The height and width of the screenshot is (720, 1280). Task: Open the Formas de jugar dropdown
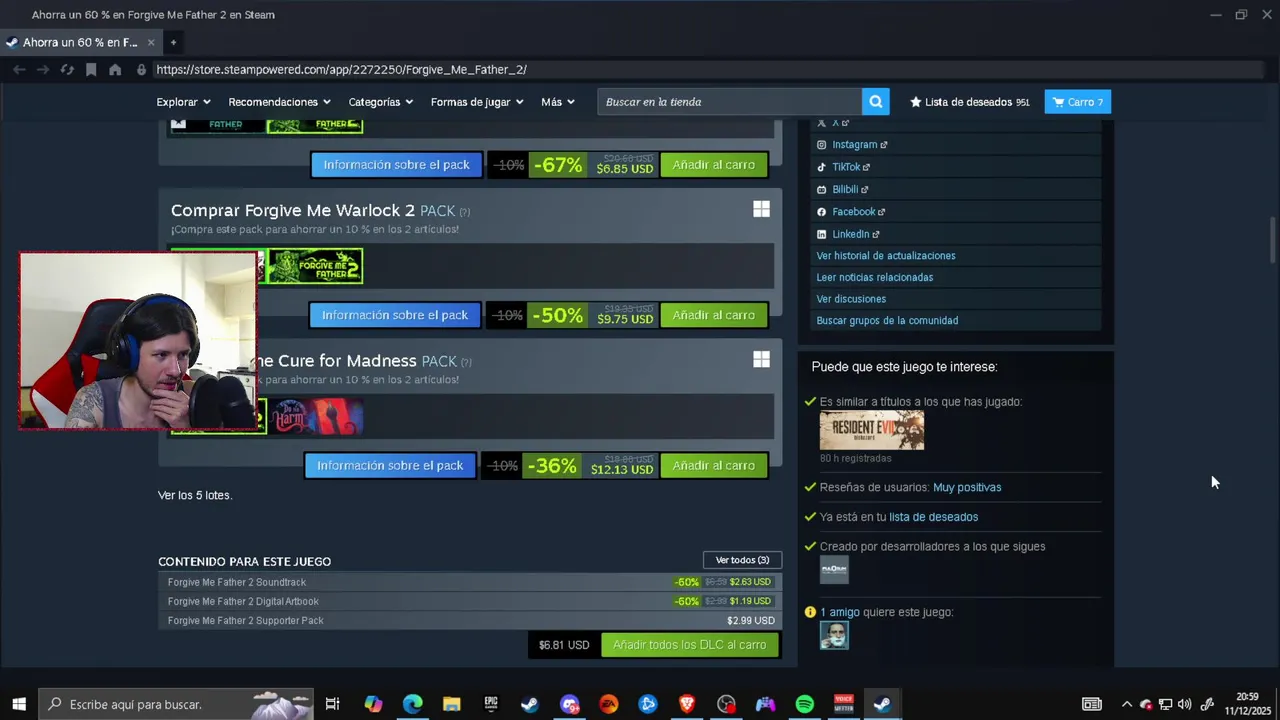coord(476,102)
